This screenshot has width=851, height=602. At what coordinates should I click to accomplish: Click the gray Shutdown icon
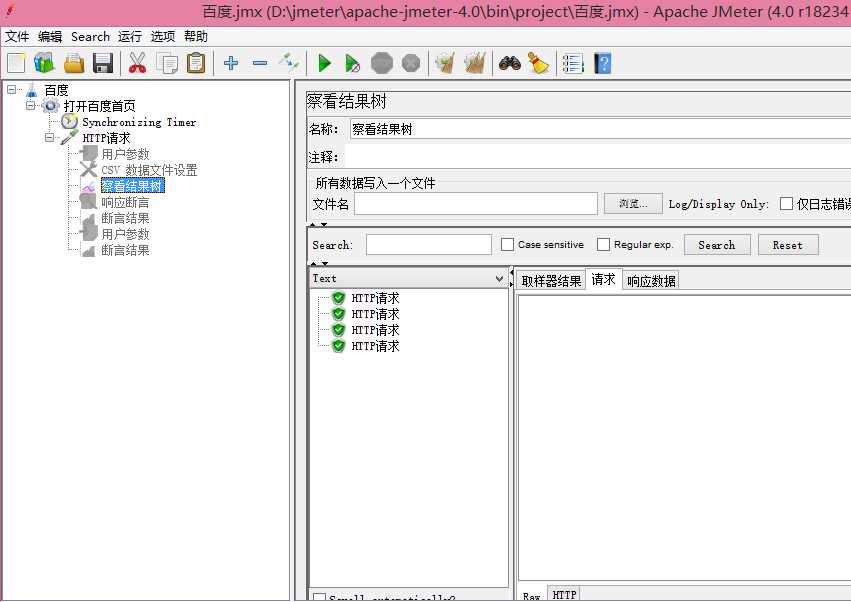click(x=411, y=64)
